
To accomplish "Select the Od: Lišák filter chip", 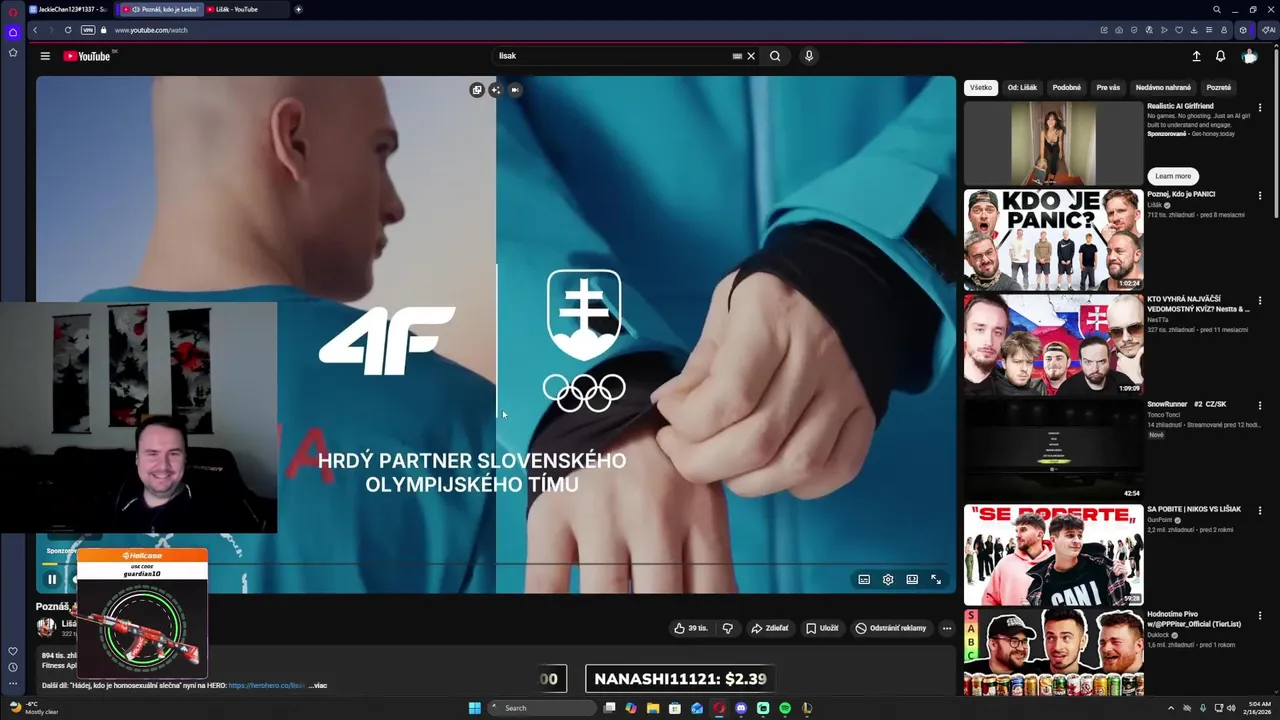I will point(1022,87).
